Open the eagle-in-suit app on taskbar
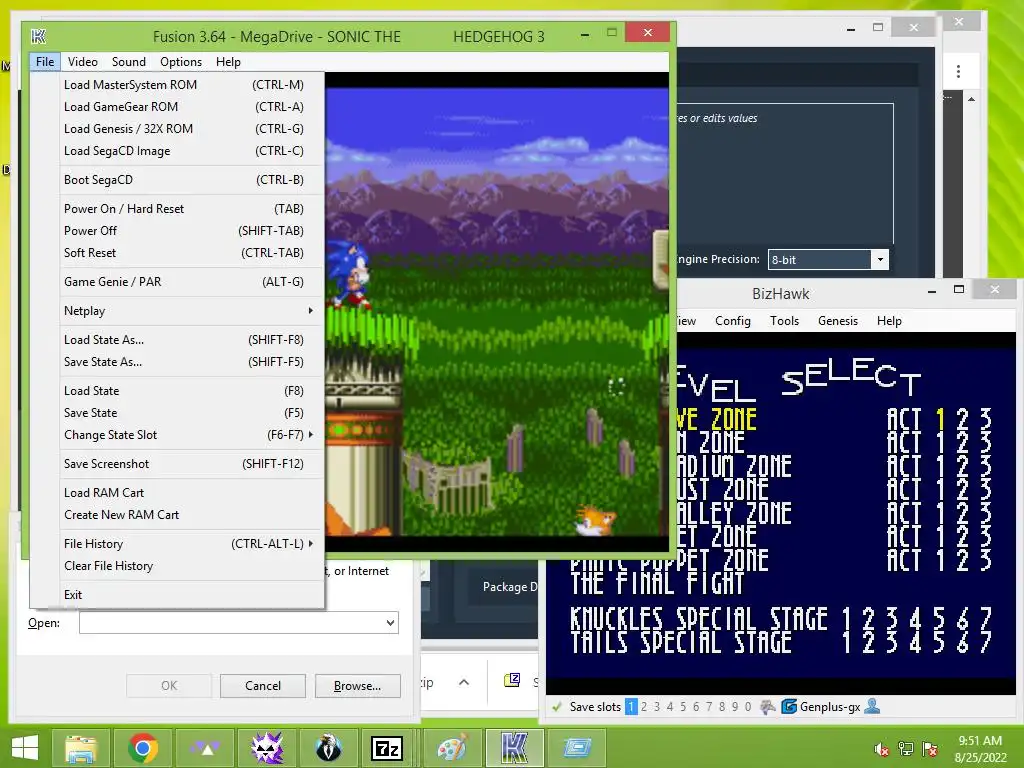Image resolution: width=1024 pixels, height=768 pixels. click(x=328, y=748)
